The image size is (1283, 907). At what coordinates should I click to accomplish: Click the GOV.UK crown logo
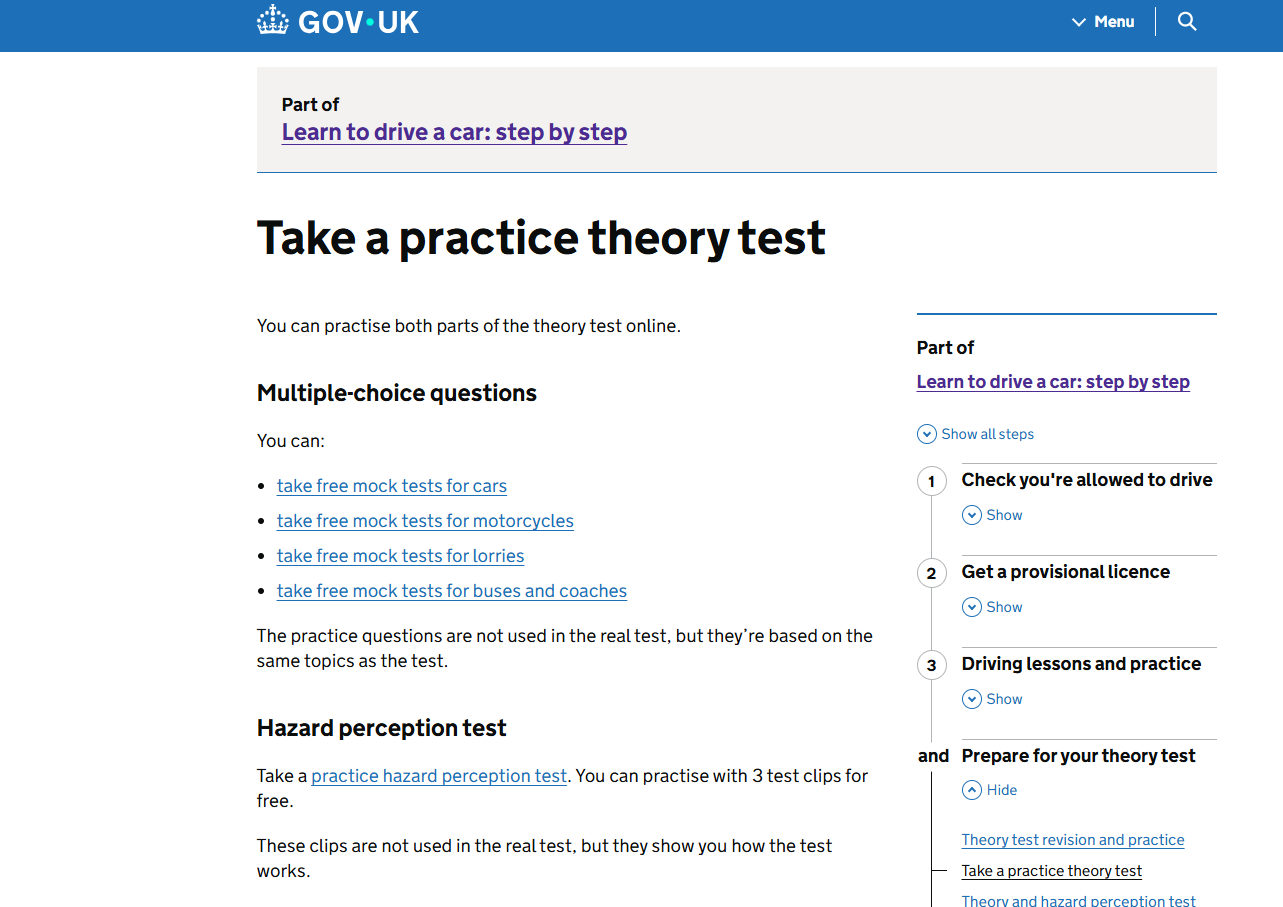[x=271, y=19]
